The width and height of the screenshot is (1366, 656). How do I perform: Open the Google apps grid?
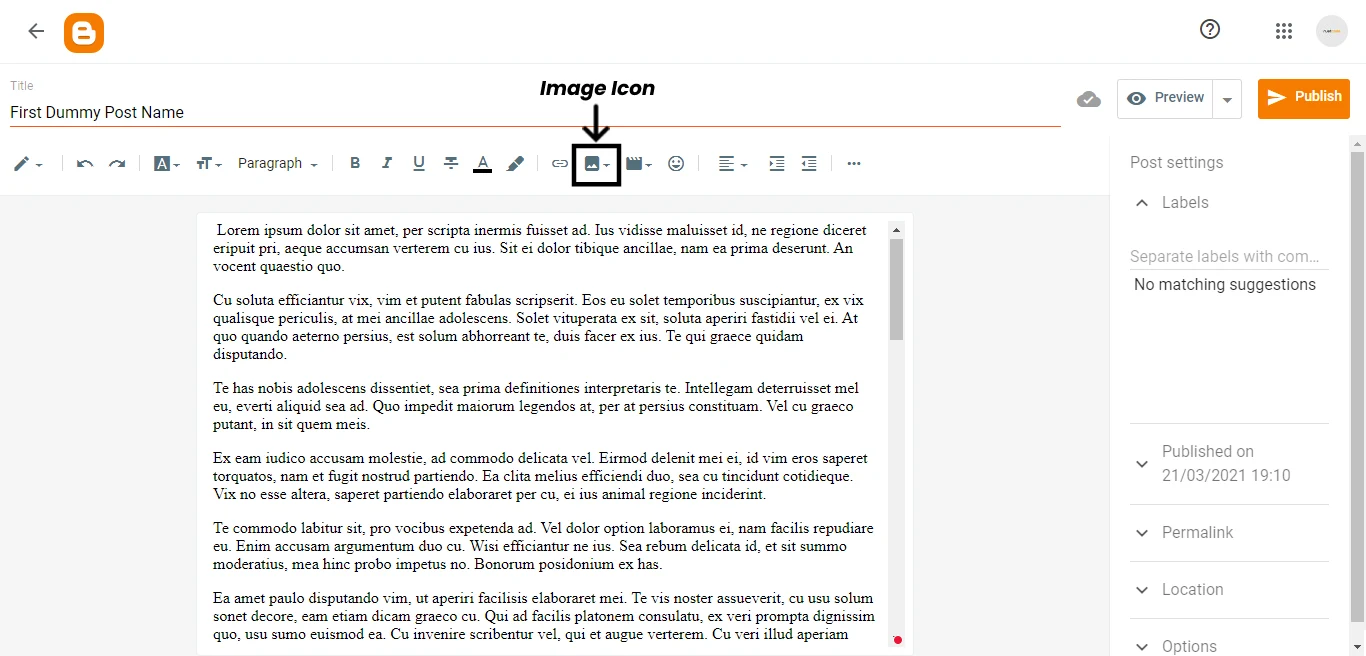pyautogui.click(x=1284, y=30)
